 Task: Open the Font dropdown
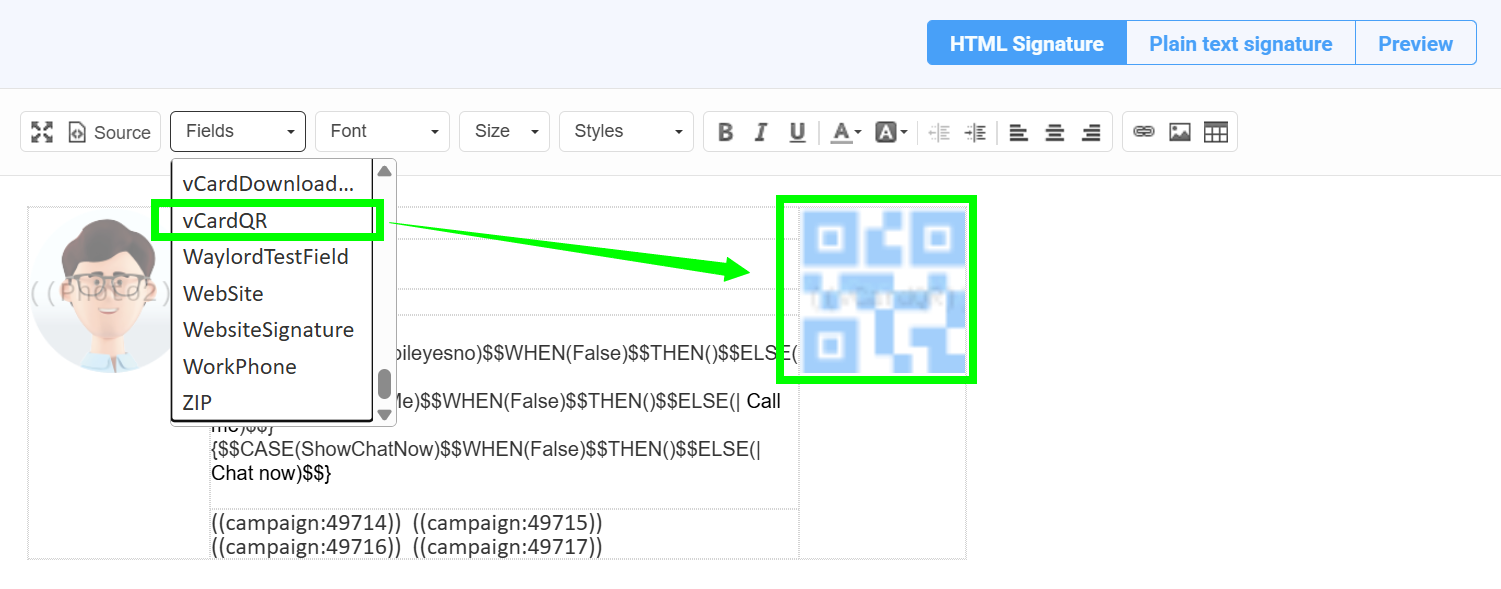383,131
